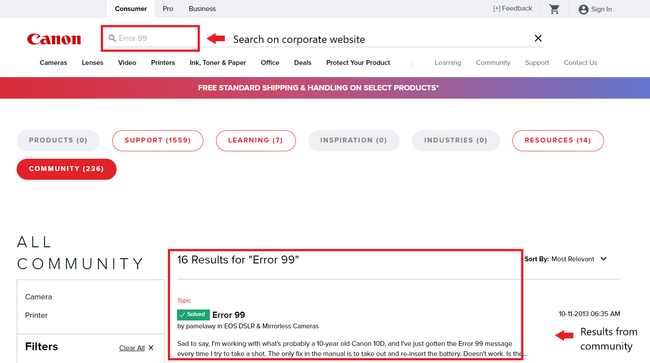Click the Canon logo
The image size is (650, 363).
point(54,39)
